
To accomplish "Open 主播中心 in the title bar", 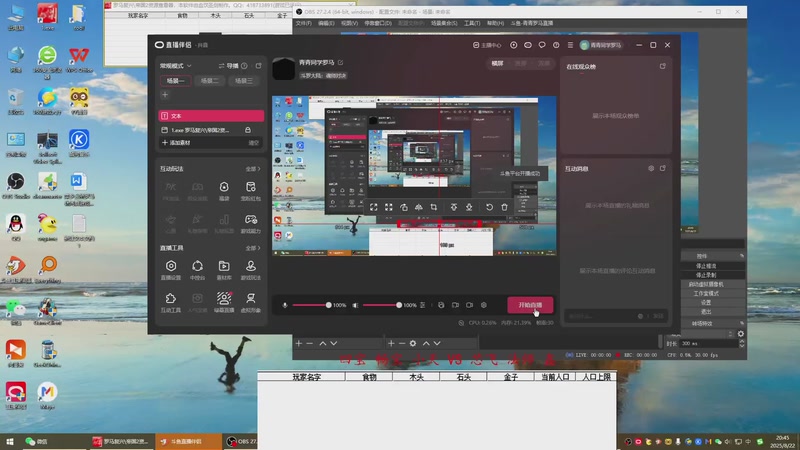I will click(x=487, y=45).
